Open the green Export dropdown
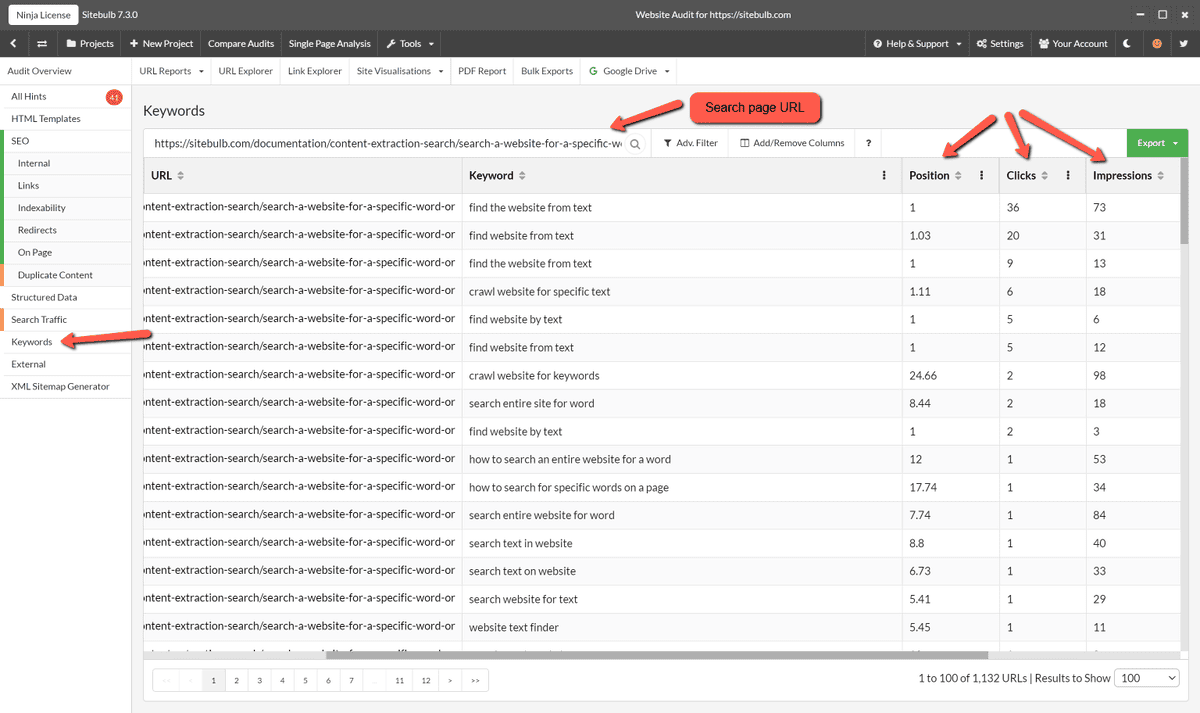The height and width of the screenshot is (713, 1200). (1157, 143)
